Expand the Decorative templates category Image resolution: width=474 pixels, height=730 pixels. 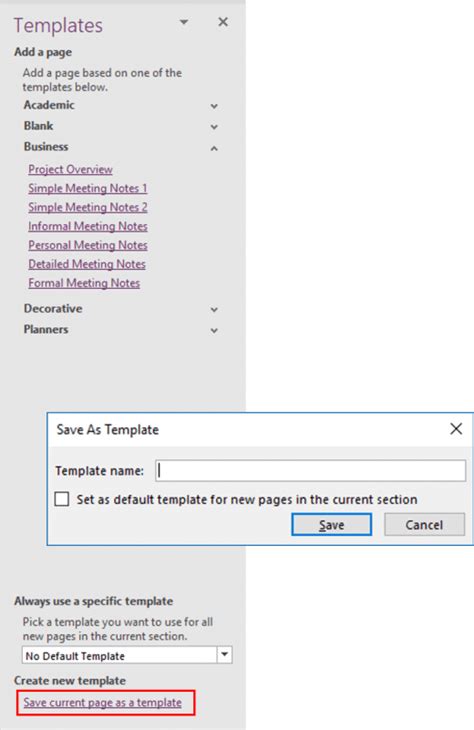(214, 309)
